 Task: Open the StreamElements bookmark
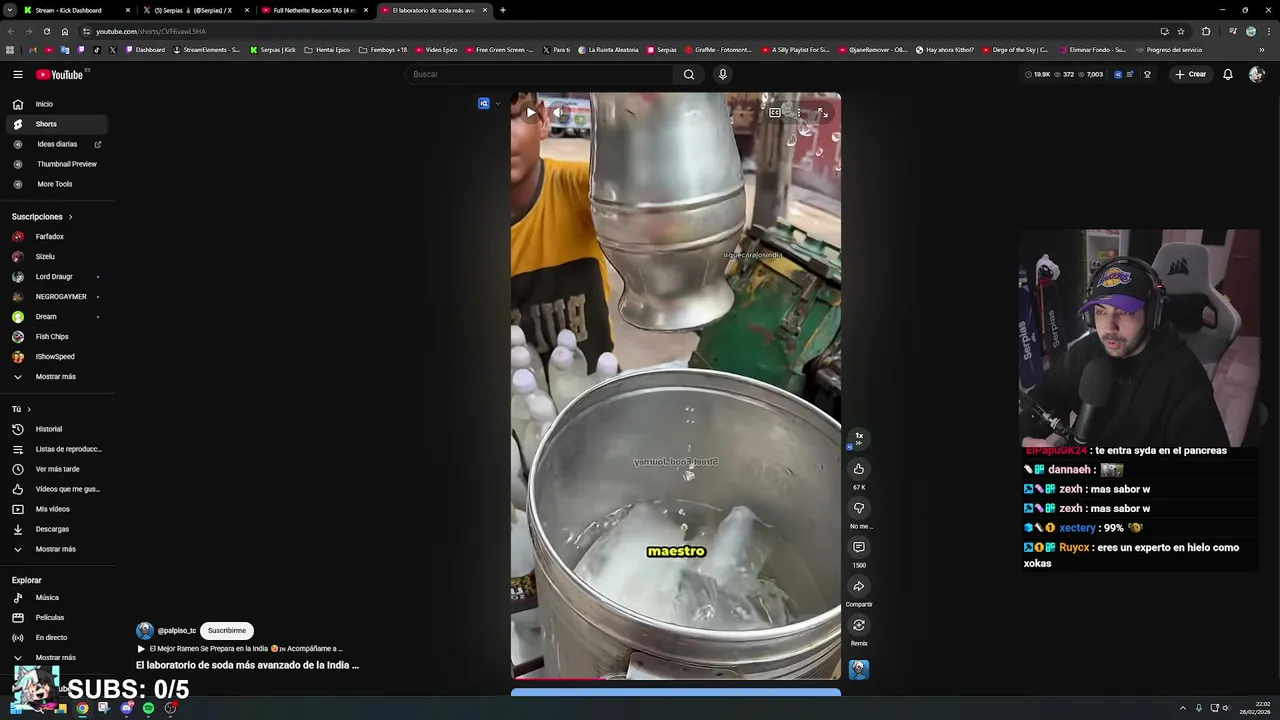tap(207, 50)
